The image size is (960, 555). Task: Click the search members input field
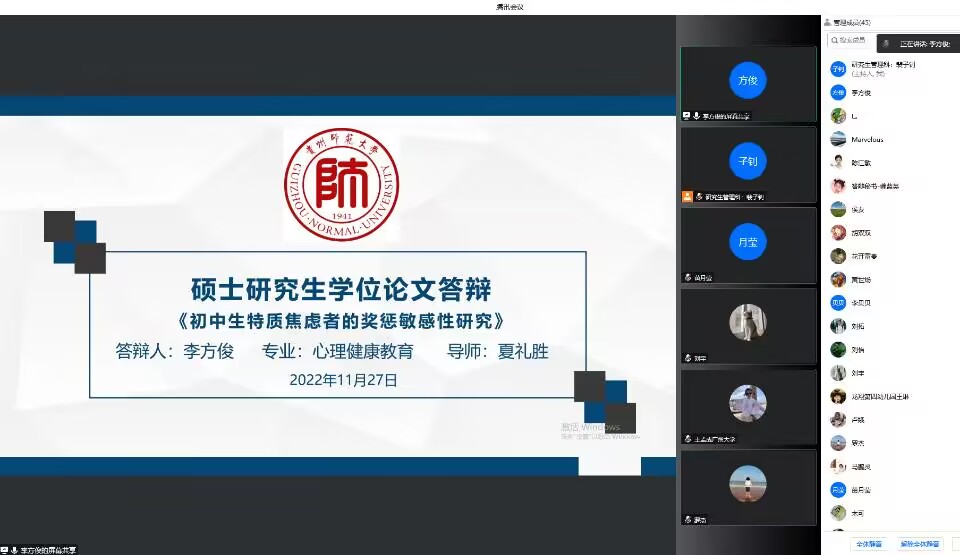(852, 40)
